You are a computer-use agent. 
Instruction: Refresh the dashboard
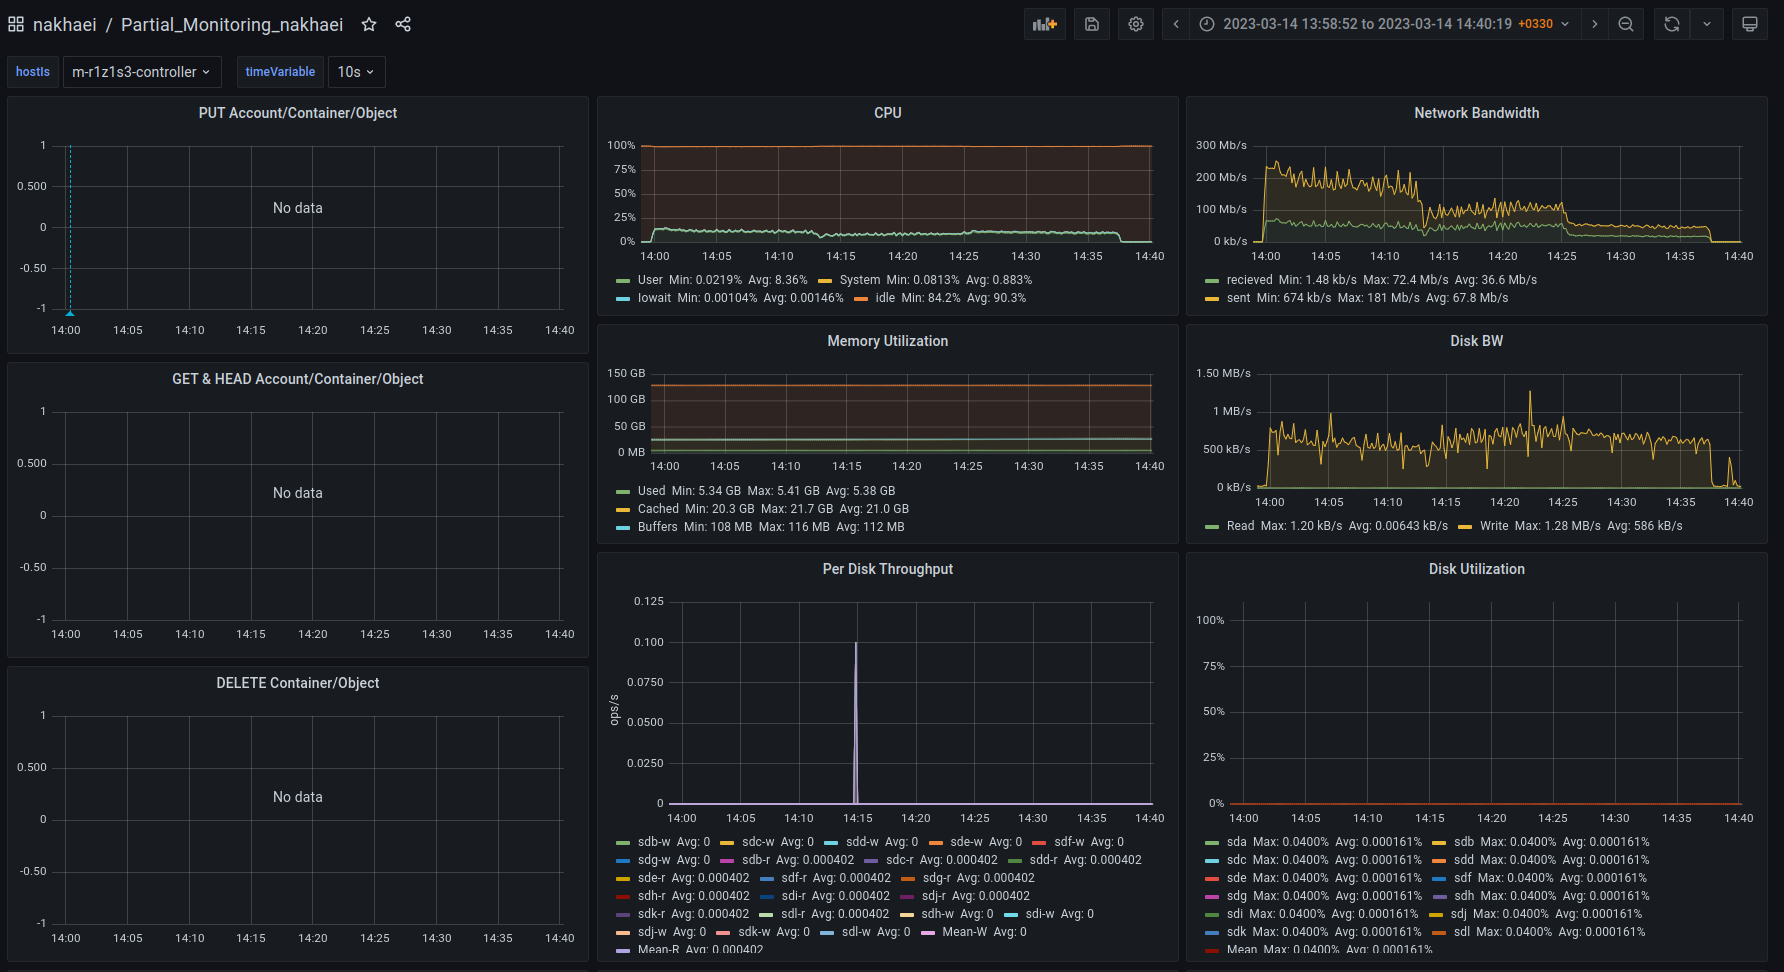click(1672, 24)
